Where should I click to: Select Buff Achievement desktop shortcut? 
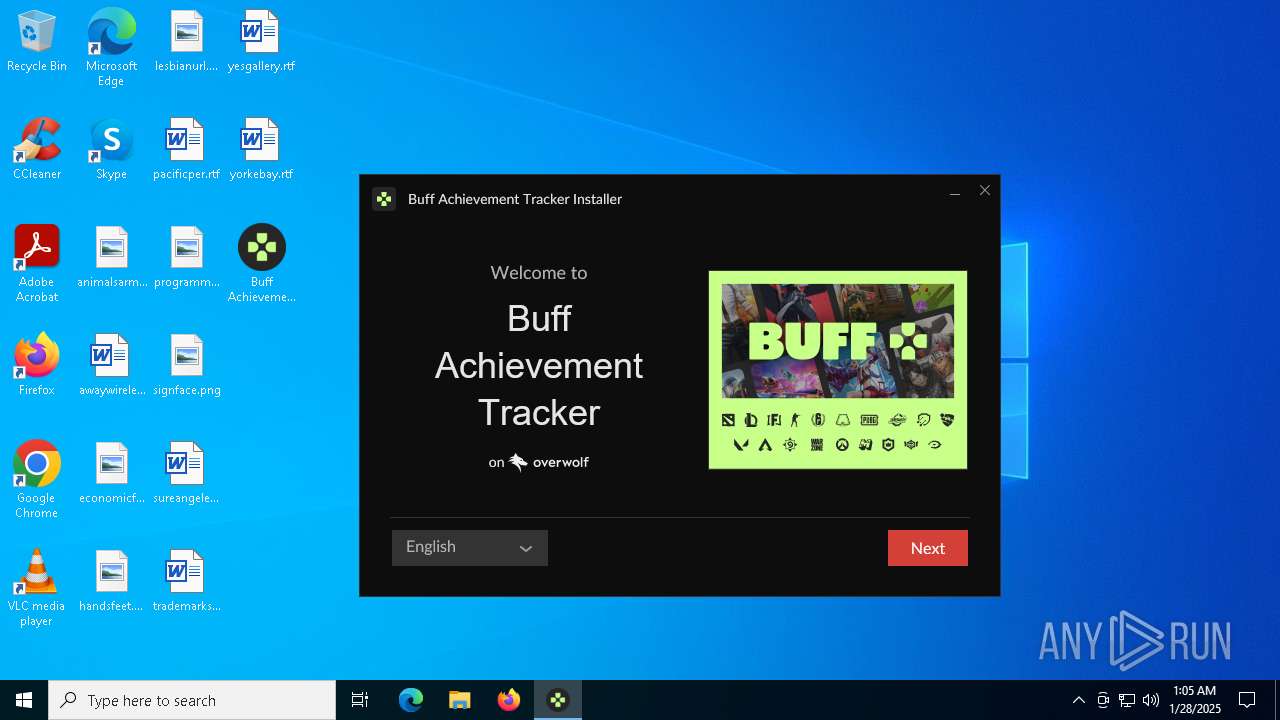pyautogui.click(x=261, y=264)
